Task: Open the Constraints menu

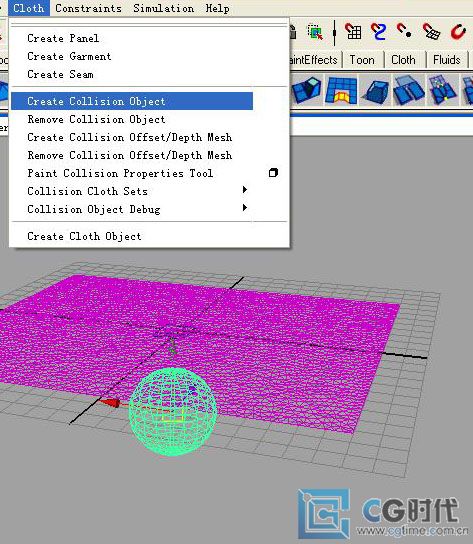Action: click(88, 8)
